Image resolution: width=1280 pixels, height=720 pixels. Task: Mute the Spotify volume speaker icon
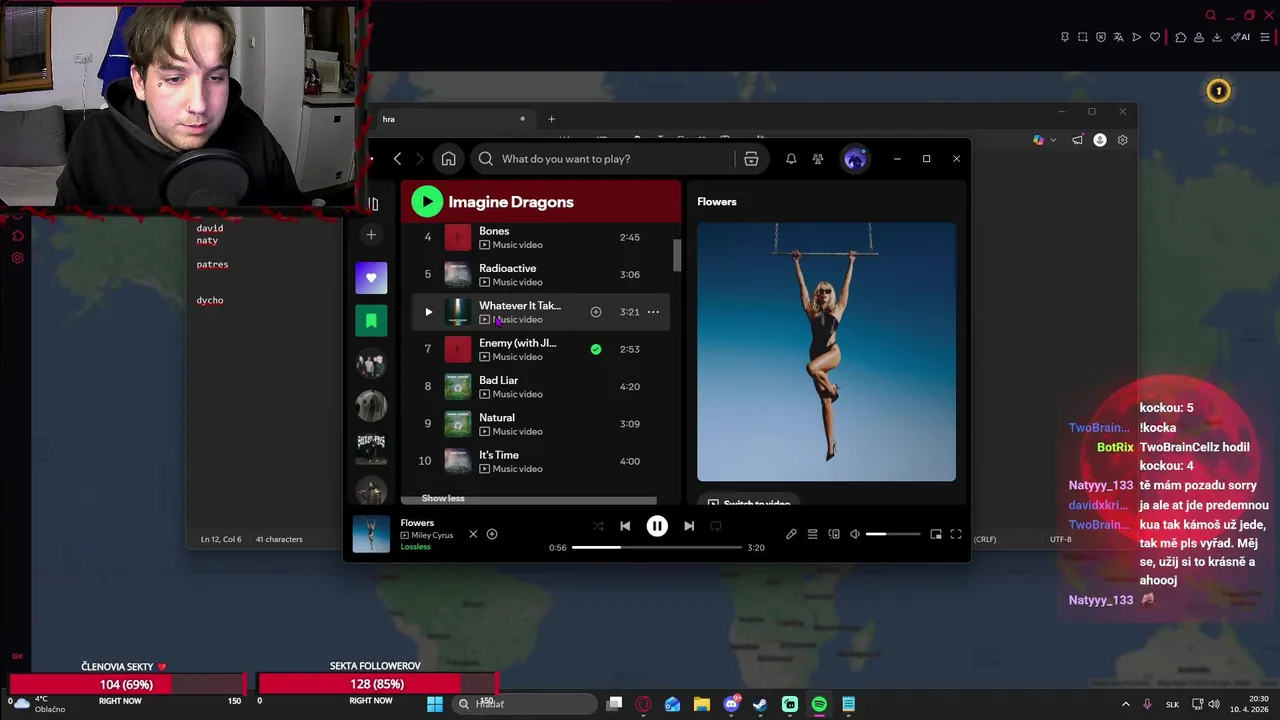pyautogui.click(x=855, y=534)
